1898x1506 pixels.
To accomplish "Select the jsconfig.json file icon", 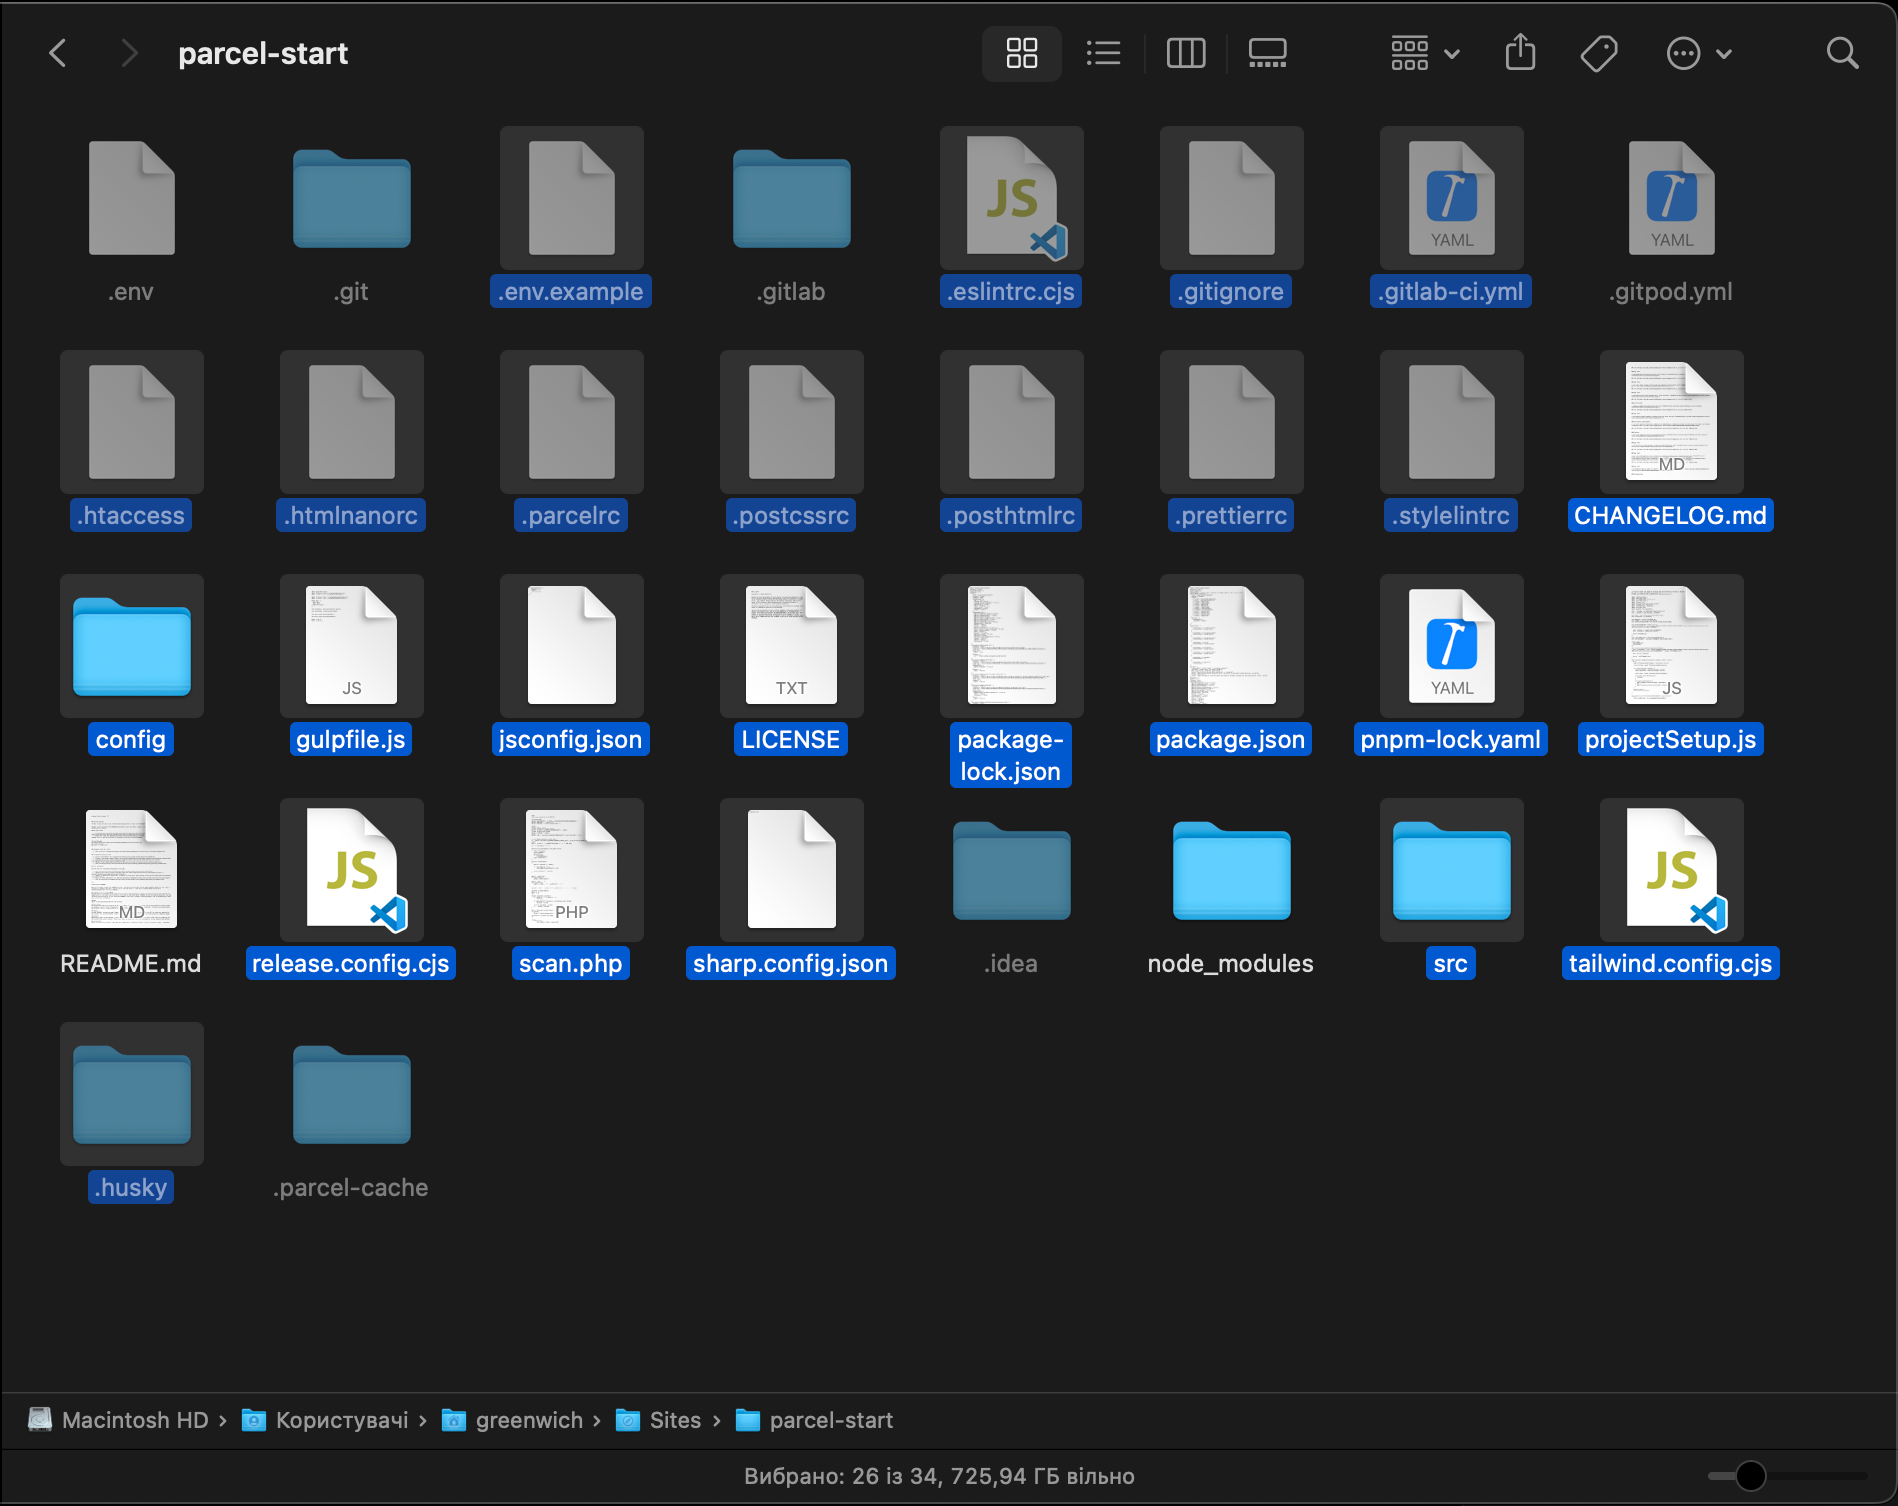I will pyautogui.click(x=572, y=646).
